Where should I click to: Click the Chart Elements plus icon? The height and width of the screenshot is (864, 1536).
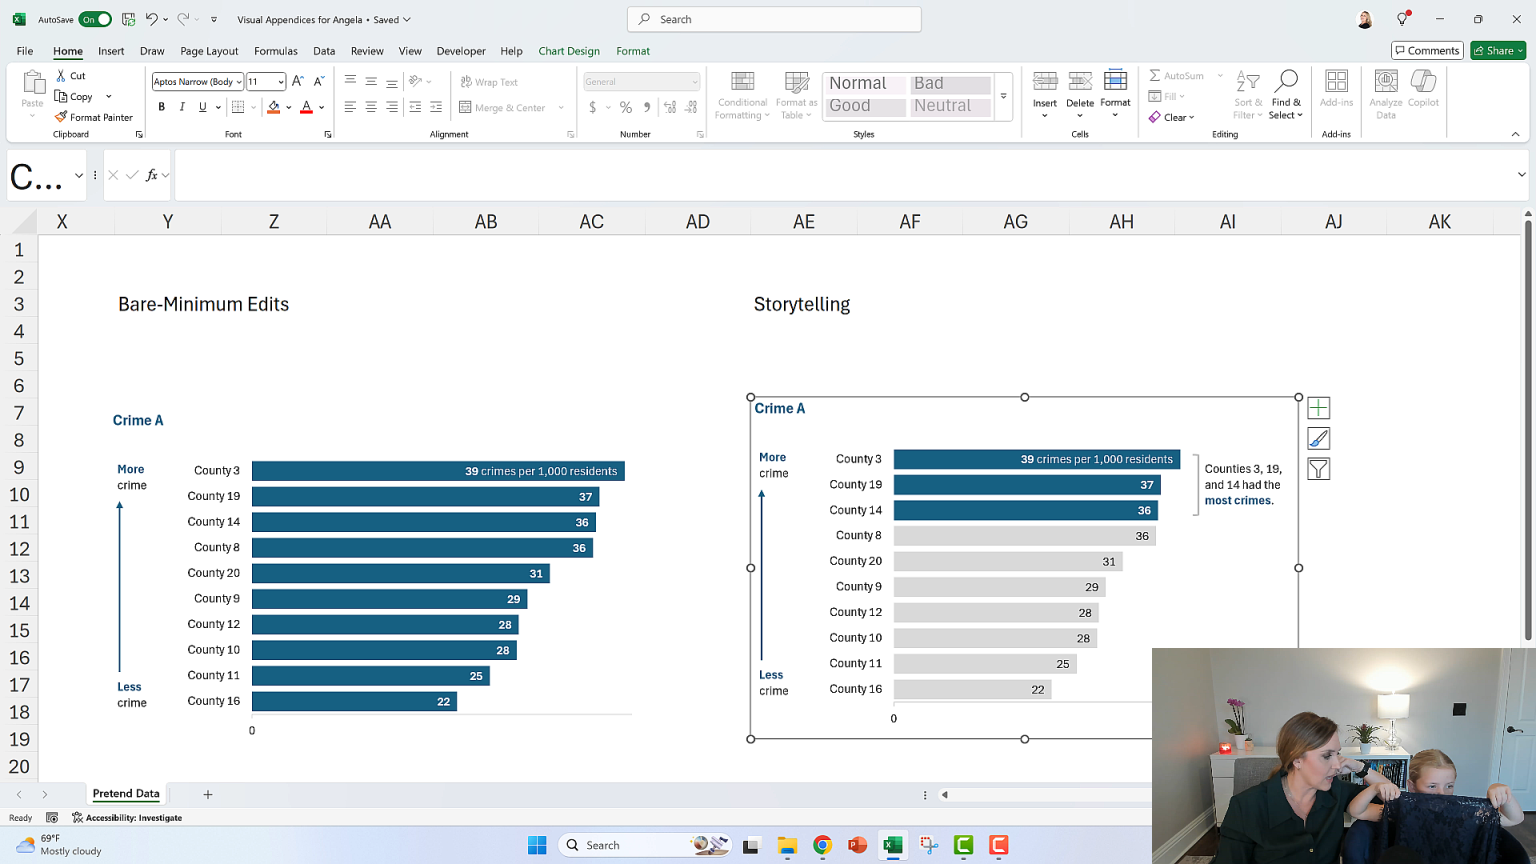click(x=1318, y=407)
